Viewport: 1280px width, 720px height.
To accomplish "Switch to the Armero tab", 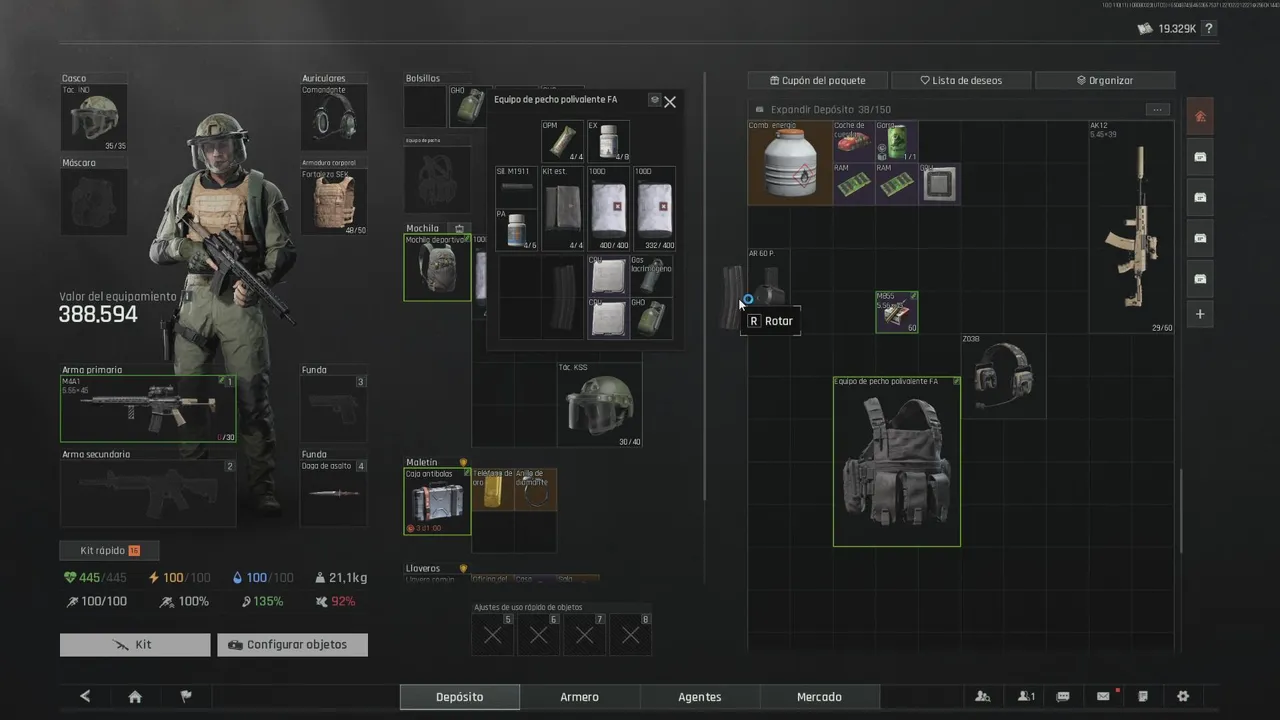I will pyautogui.click(x=580, y=697).
